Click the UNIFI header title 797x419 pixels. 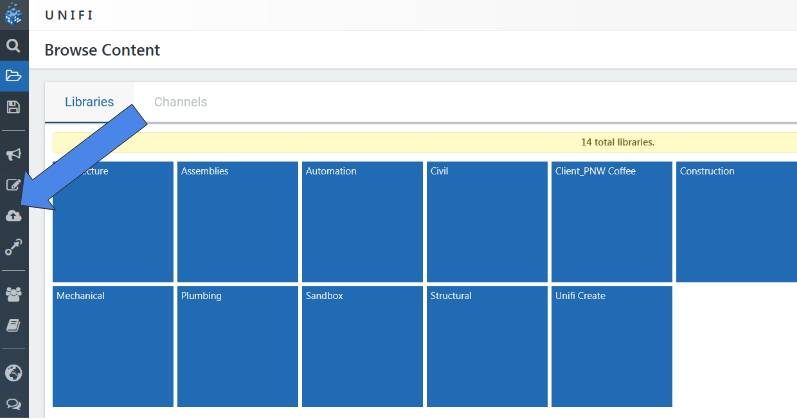click(69, 15)
